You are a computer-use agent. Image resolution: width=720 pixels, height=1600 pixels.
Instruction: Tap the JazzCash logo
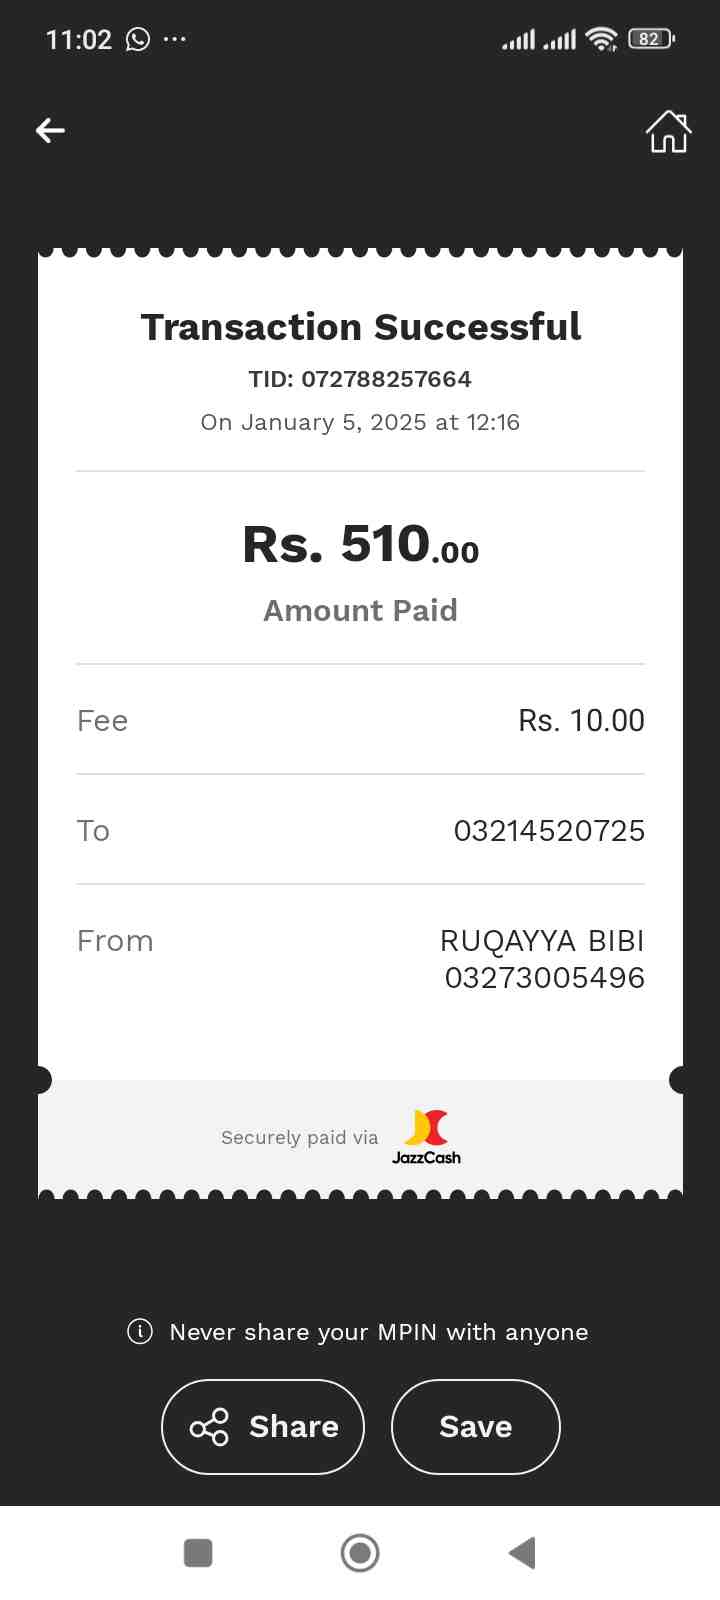click(427, 1138)
